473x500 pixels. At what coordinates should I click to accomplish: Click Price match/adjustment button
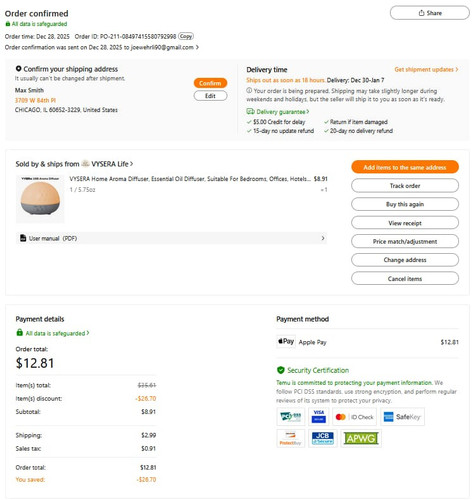tap(405, 241)
